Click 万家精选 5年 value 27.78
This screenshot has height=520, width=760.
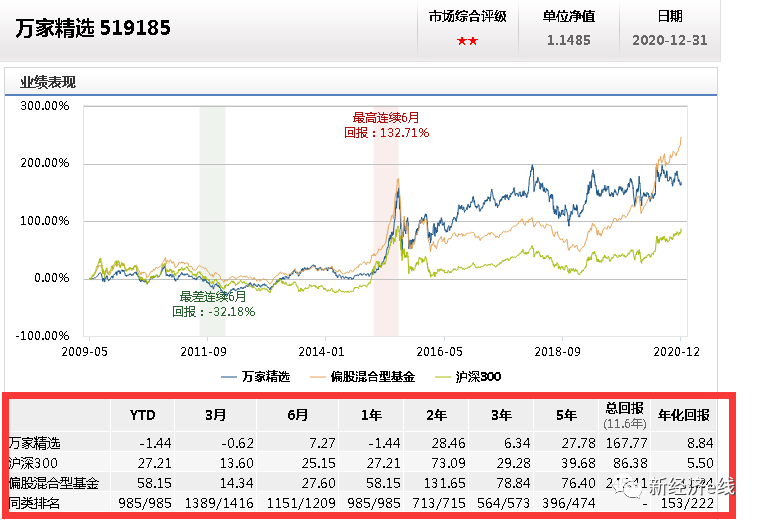click(x=579, y=443)
